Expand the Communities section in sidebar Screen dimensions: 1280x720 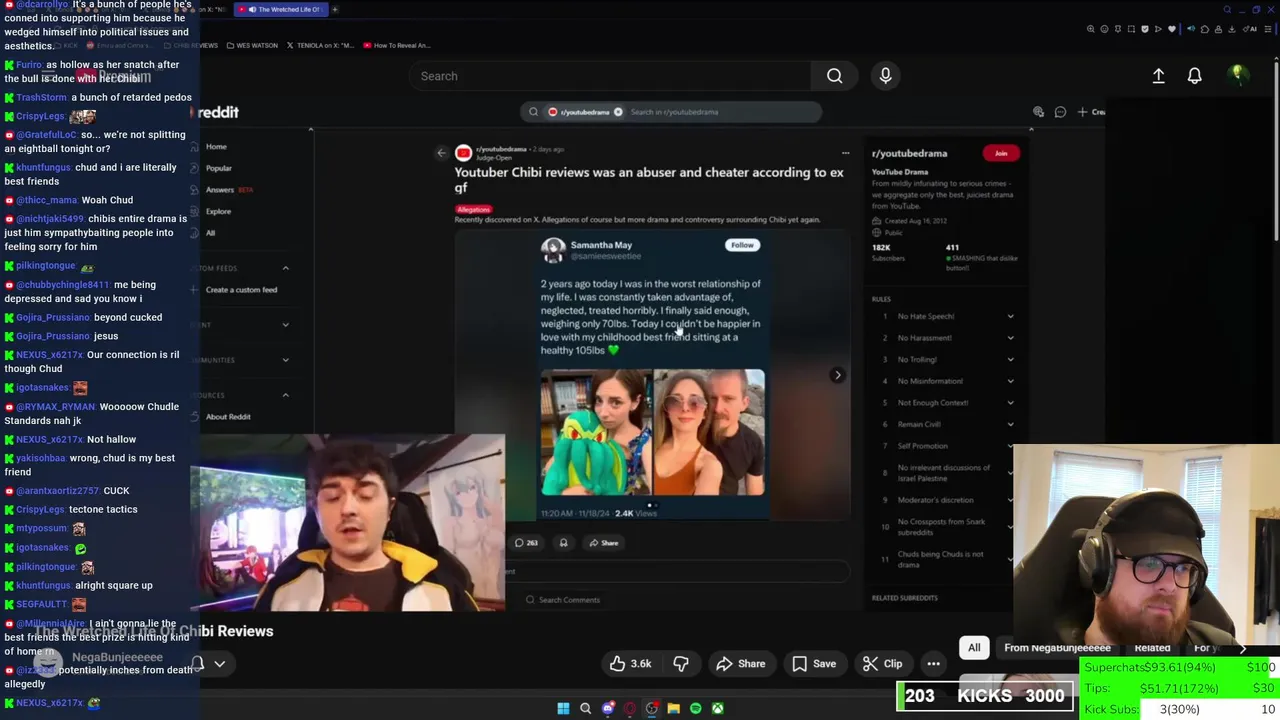click(285, 360)
